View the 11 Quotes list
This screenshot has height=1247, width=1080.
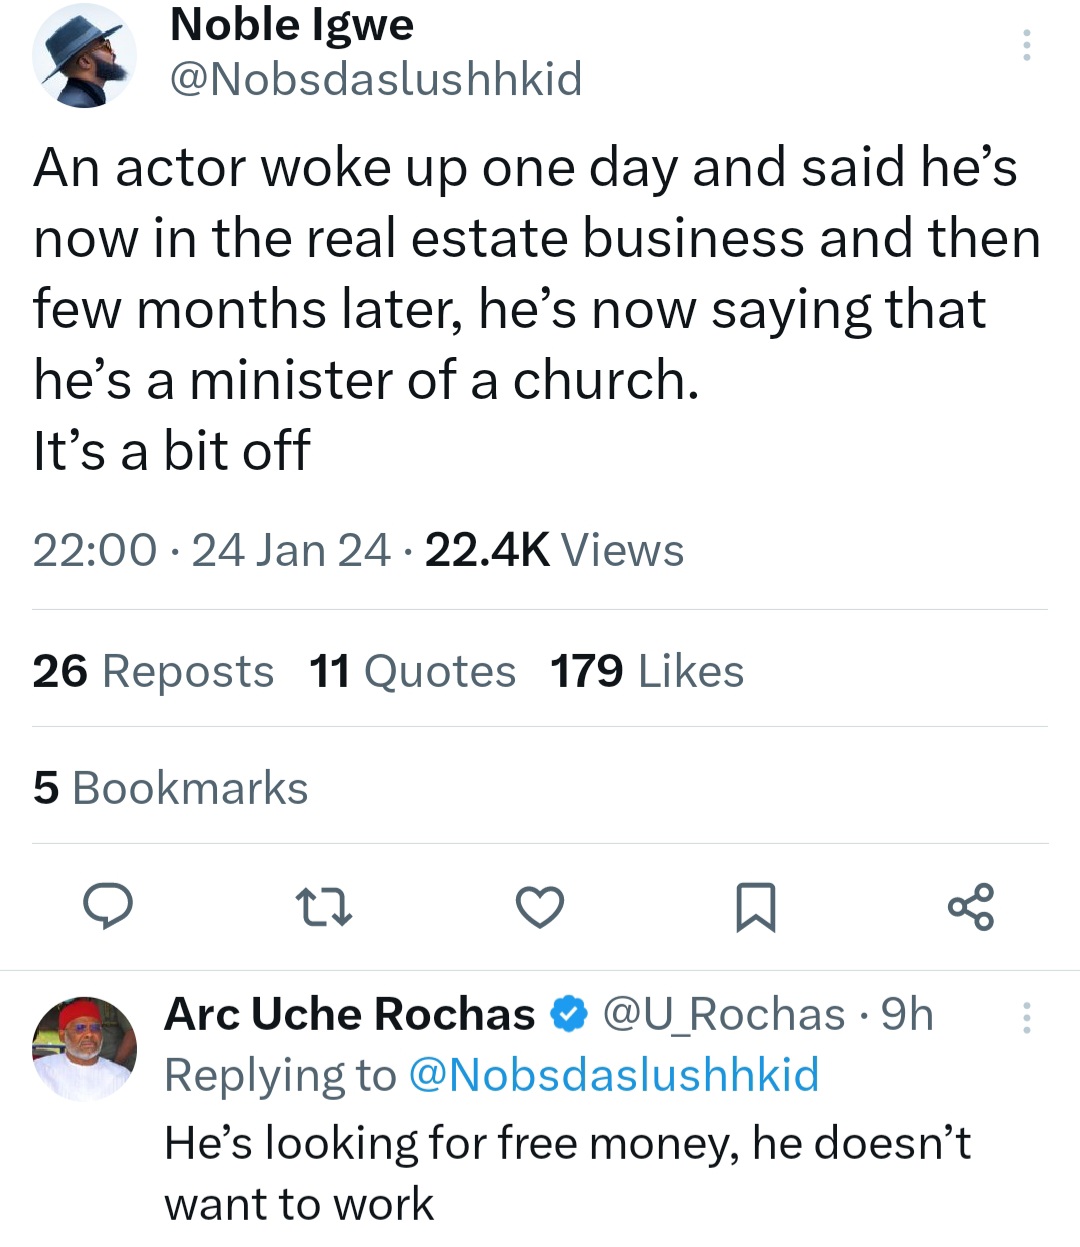pyautogui.click(x=412, y=671)
